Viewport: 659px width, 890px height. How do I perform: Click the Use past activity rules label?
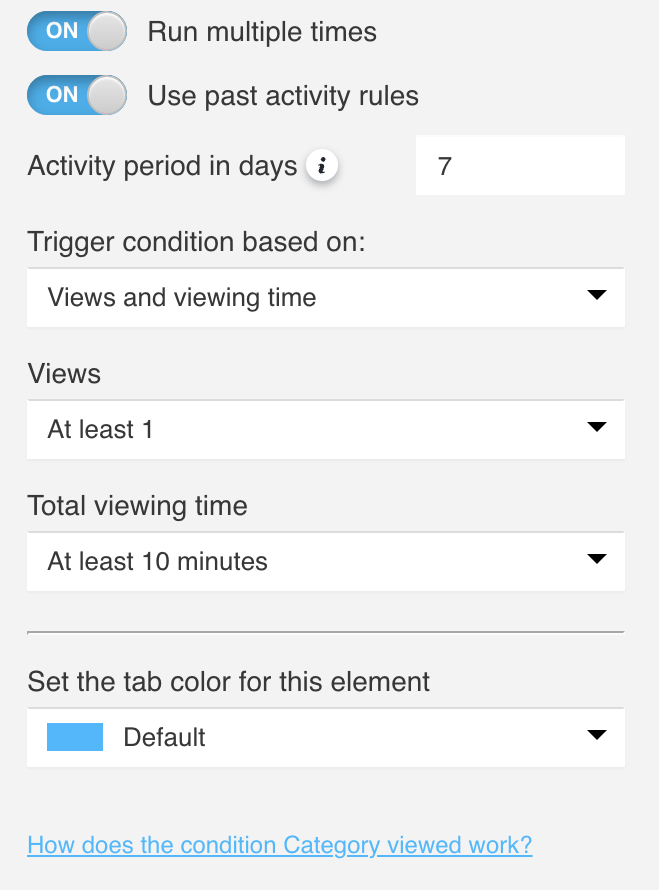(283, 96)
